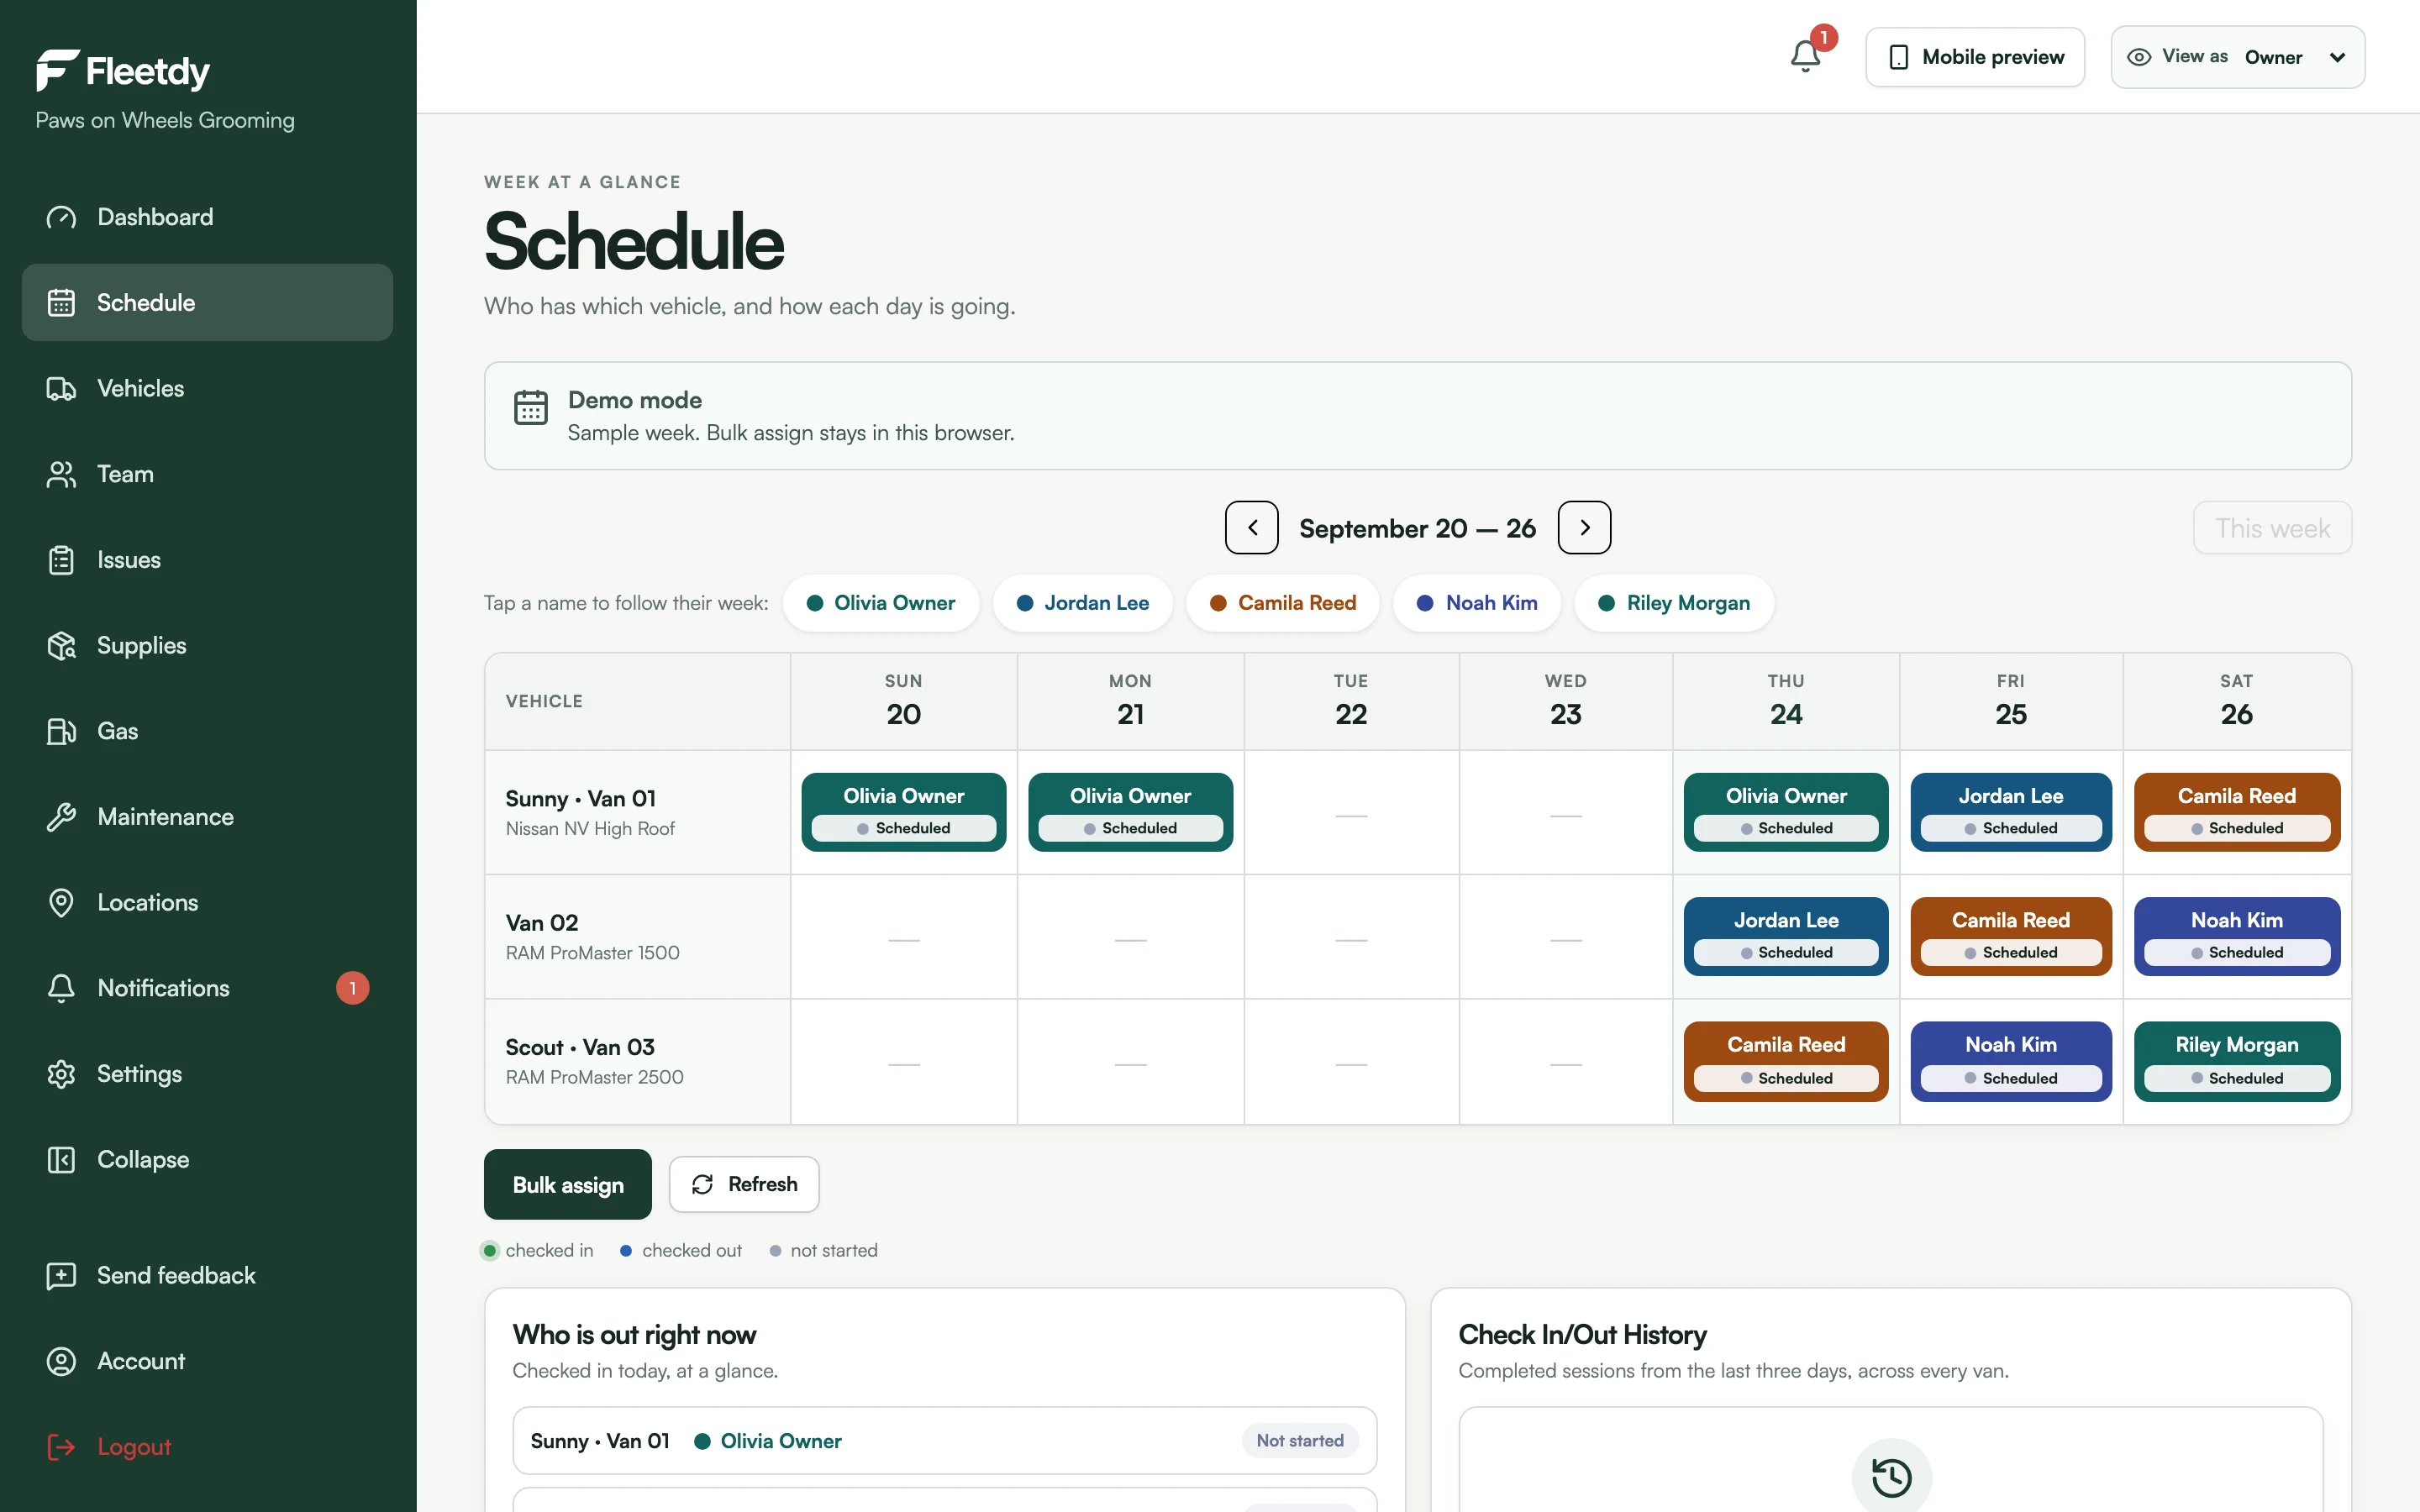Click the Maintenance wrench icon
This screenshot has height=1512, width=2420.
(x=61, y=817)
